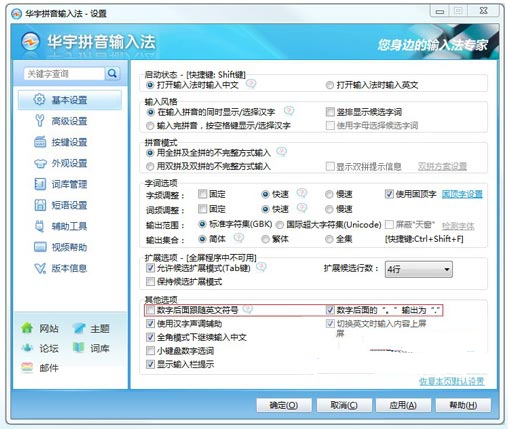Open 邮件 mail icon

pos(27,368)
